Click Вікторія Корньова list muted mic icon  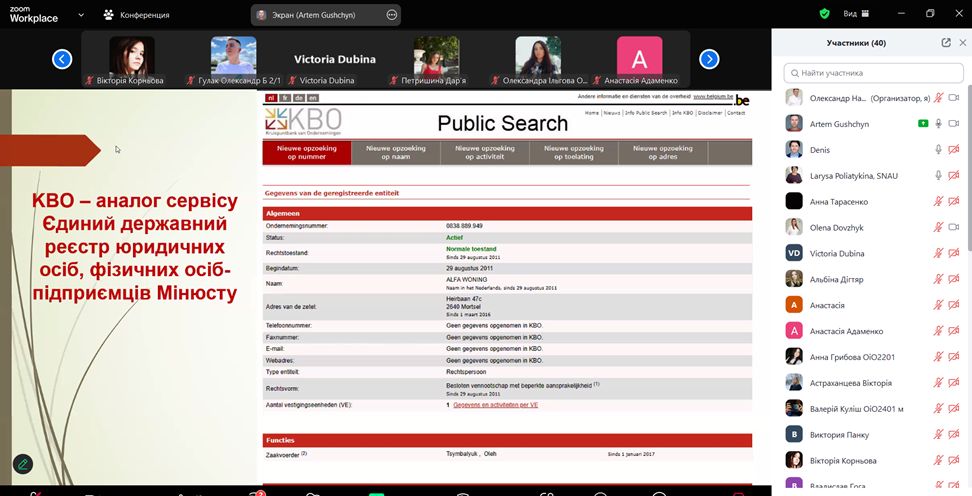939,461
